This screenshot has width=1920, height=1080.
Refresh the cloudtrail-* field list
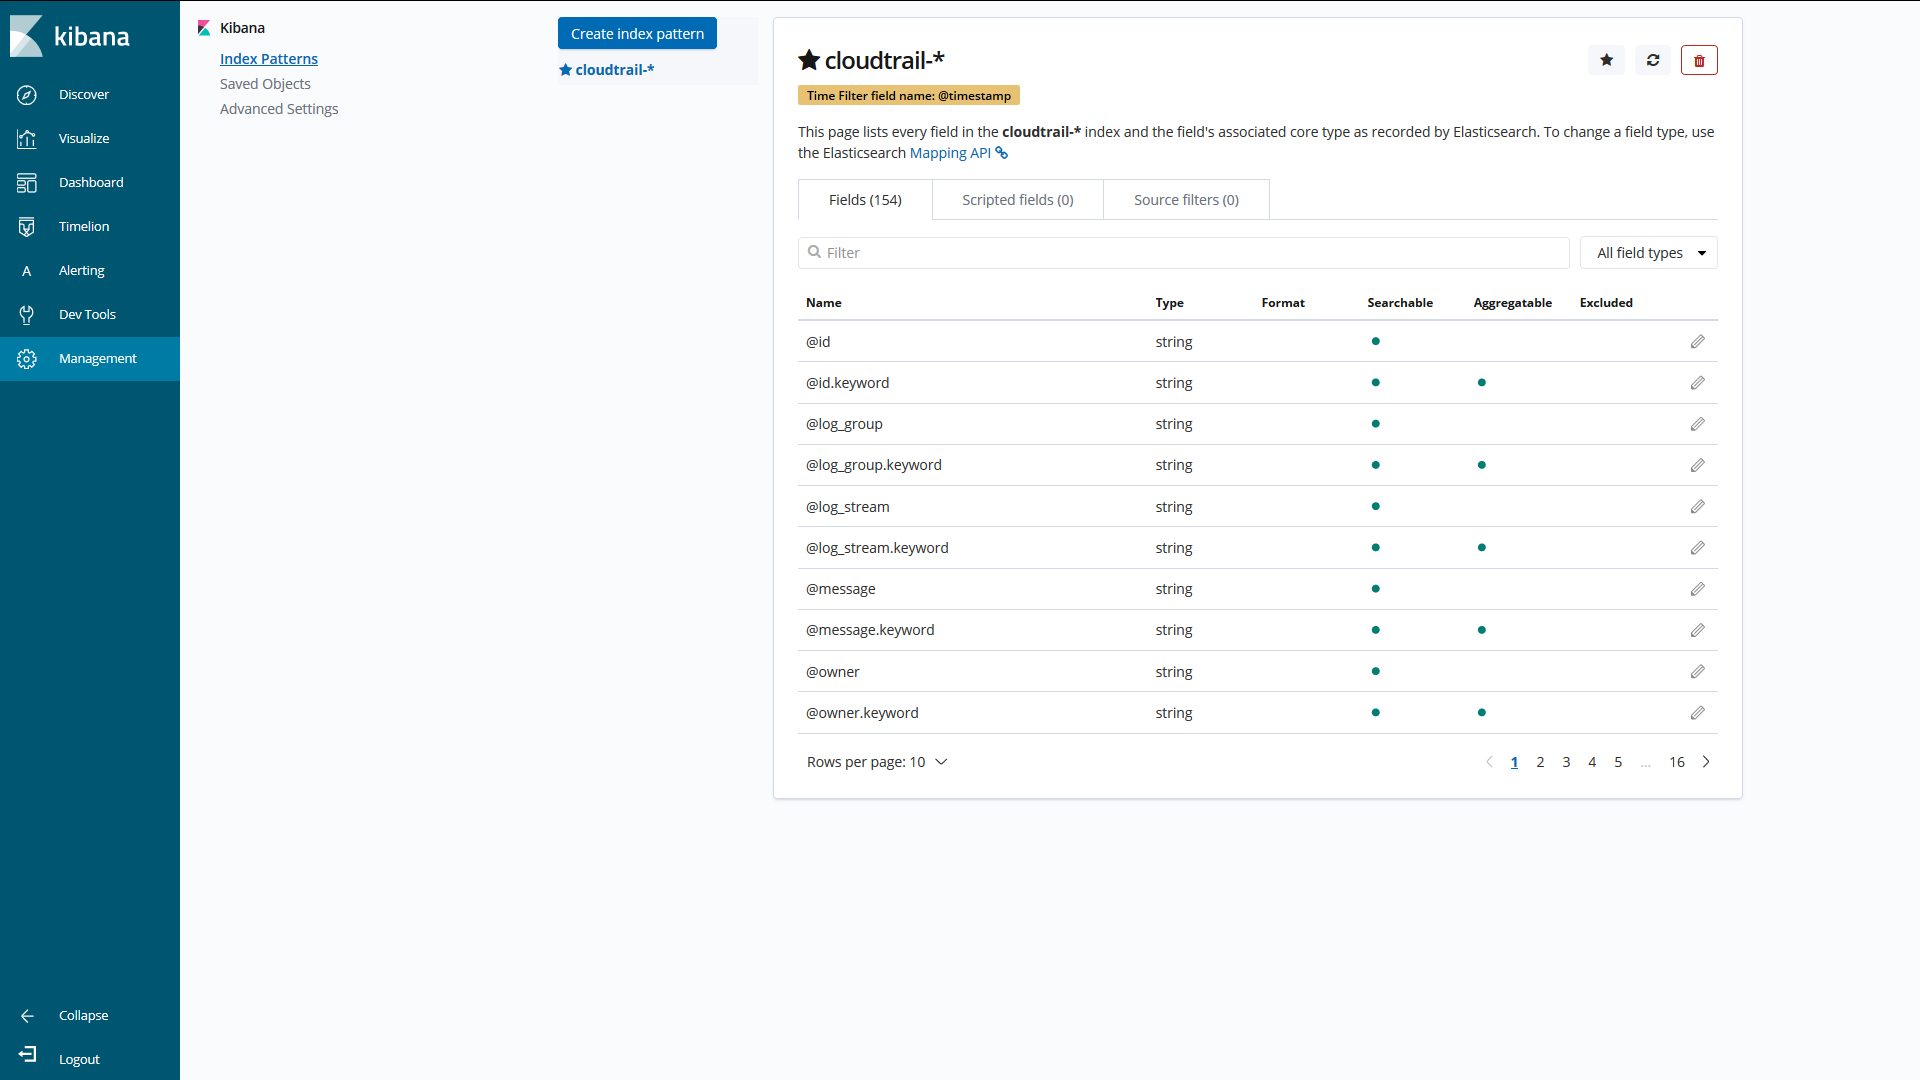(x=1652, y=60)
